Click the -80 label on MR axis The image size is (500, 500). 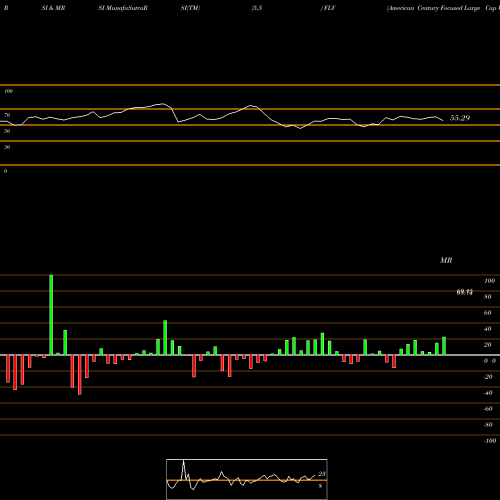[x=488, y=425]
